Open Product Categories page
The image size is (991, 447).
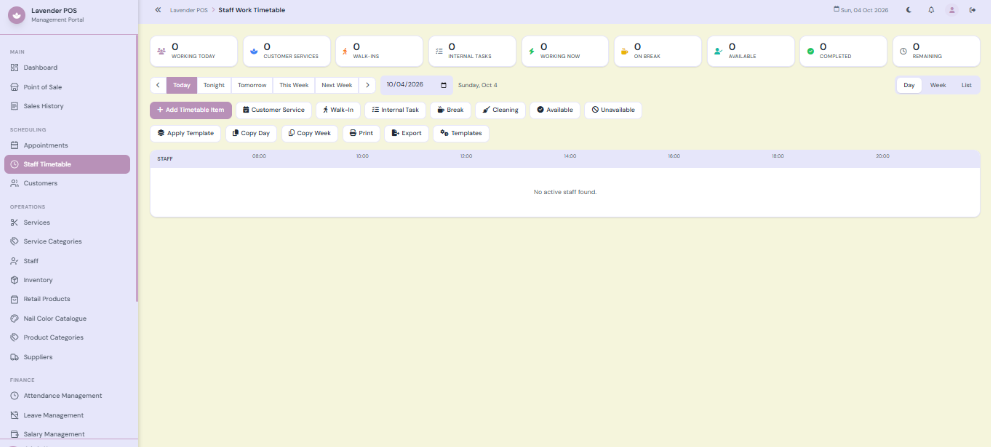pos(67,338)
